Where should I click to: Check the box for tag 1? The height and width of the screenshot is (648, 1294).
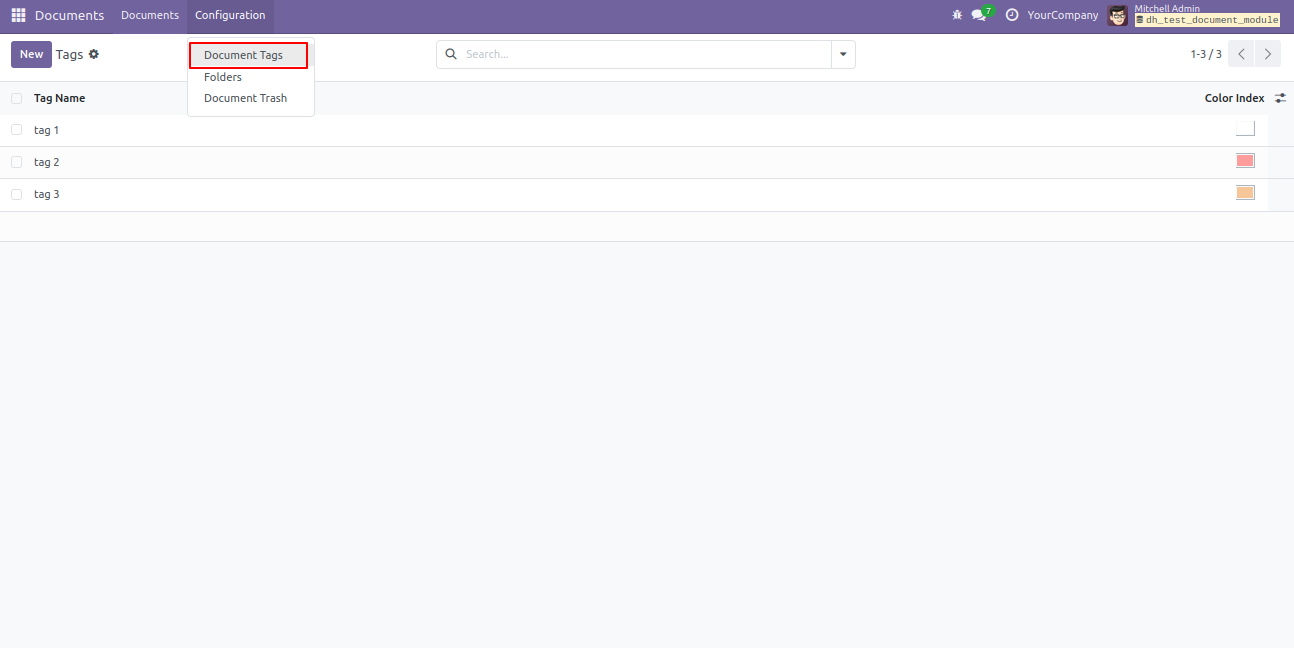(17, 130)
